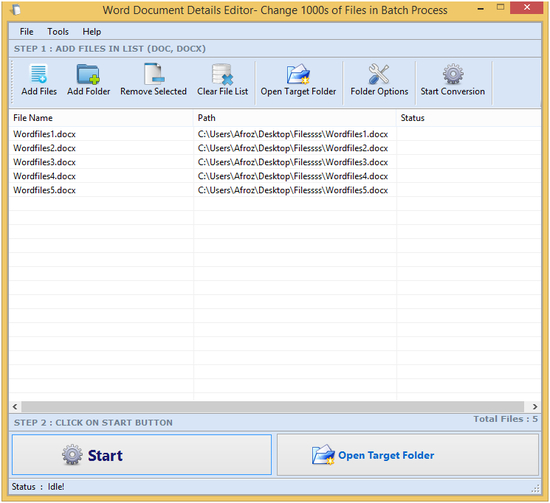The image size is (550, 503).
Task: Click the horizontal scrollbar left arrow
Action: point(15,407)
